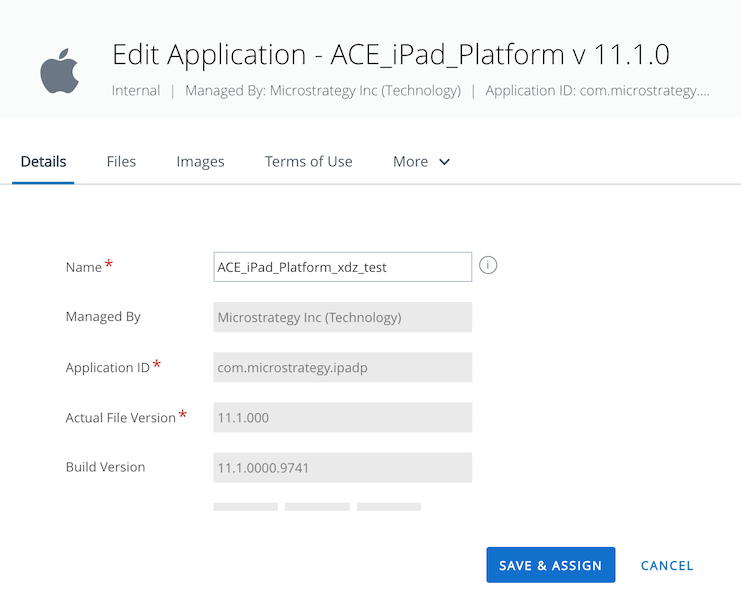The image size is (741, 600).
Task: Click the Apple platform logo icon
Action: click(59, 72)
